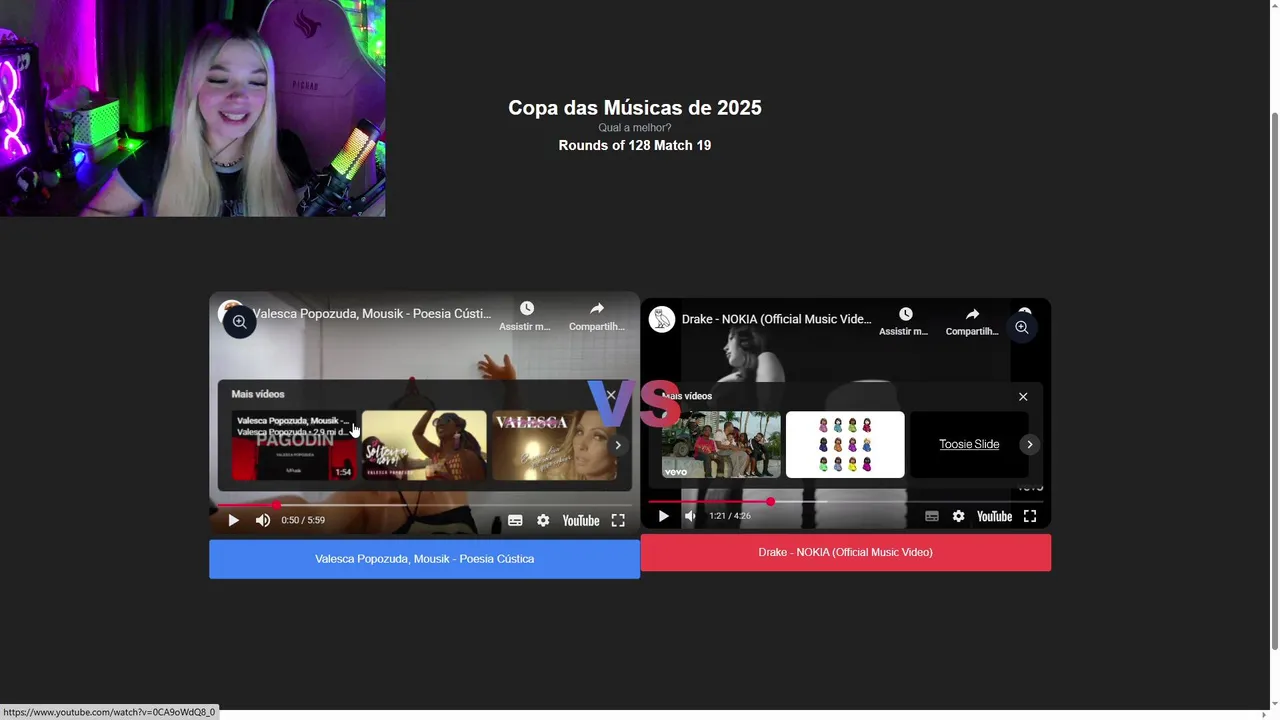Open Drake - NOKIA video title link
The image size is (1280, 720).
(x=777, y=319)
